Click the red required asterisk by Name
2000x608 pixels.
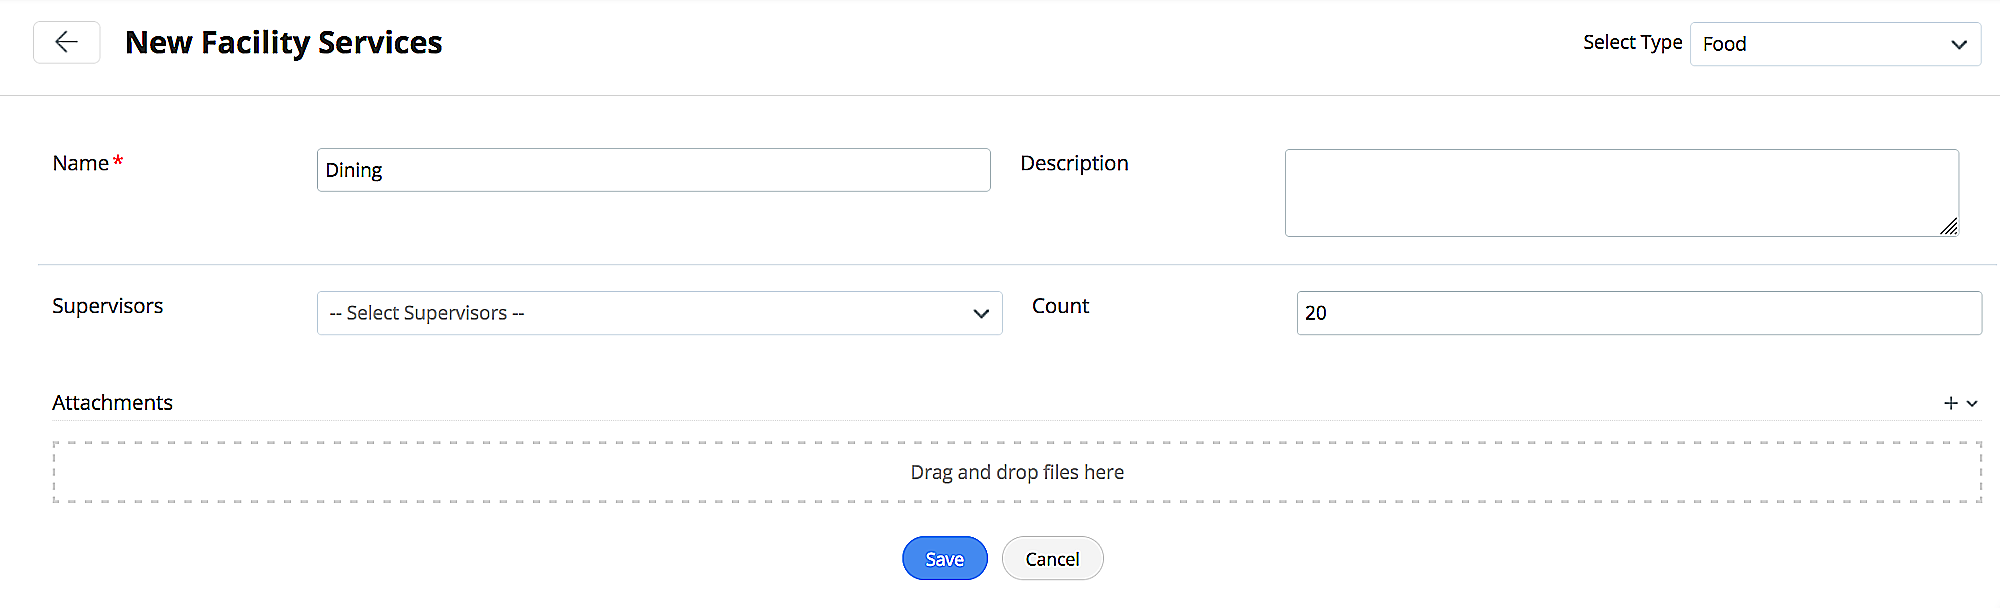click(x=118, y=161)
